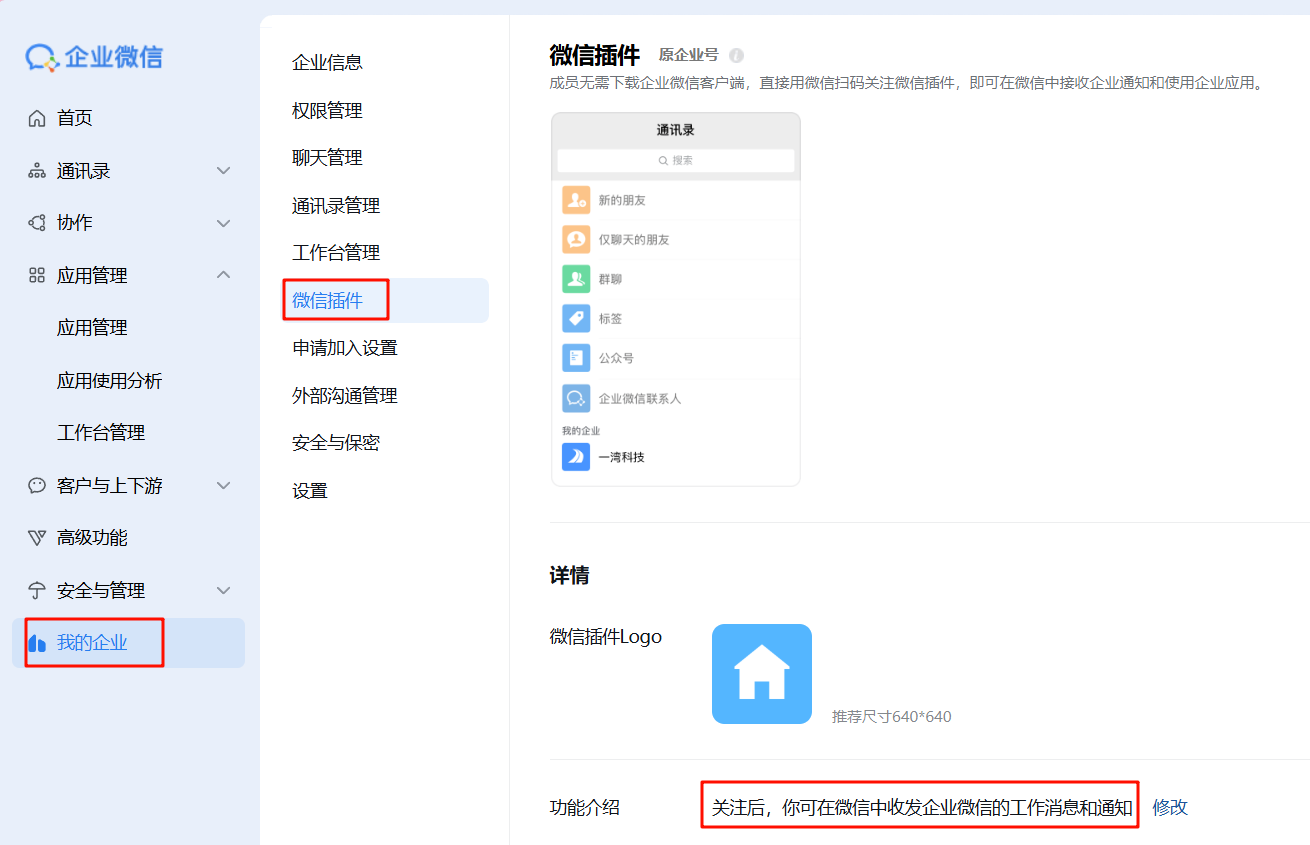Click the 仅聊天的朋友 icon in preview
This screenshot has height=845, width=1310.
click(576, 240)
